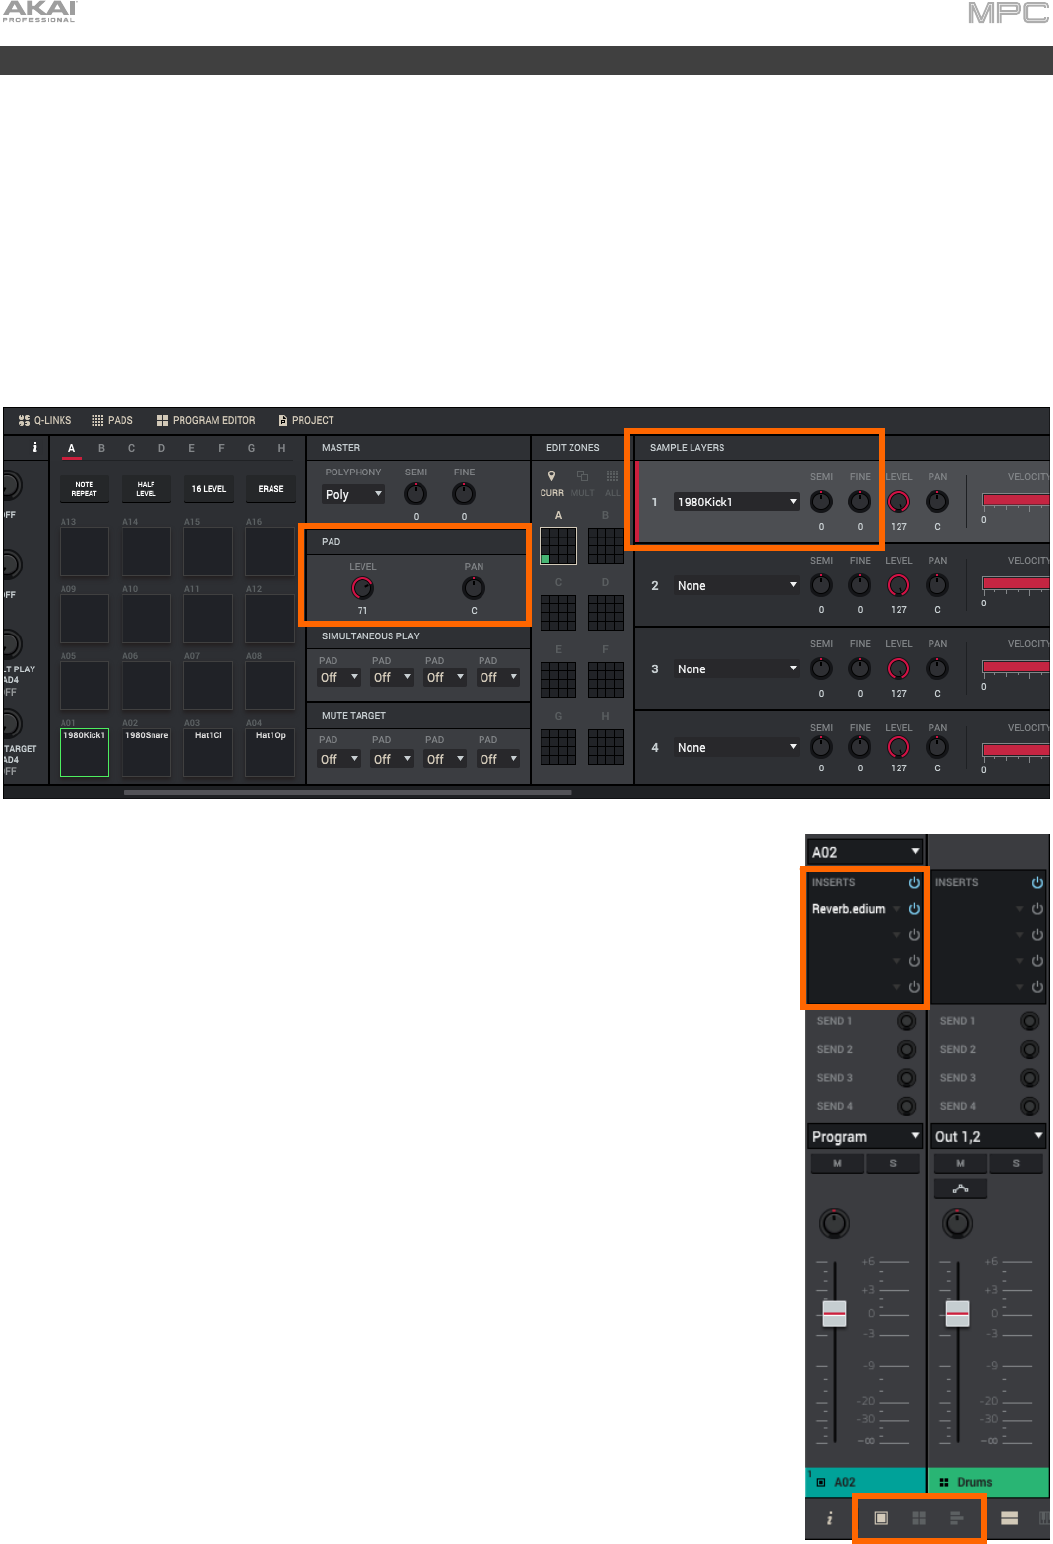Mute the Drums channel
This screenshot has height=1544, width=1053.
pyautogui.click(x=960, y=1163)
